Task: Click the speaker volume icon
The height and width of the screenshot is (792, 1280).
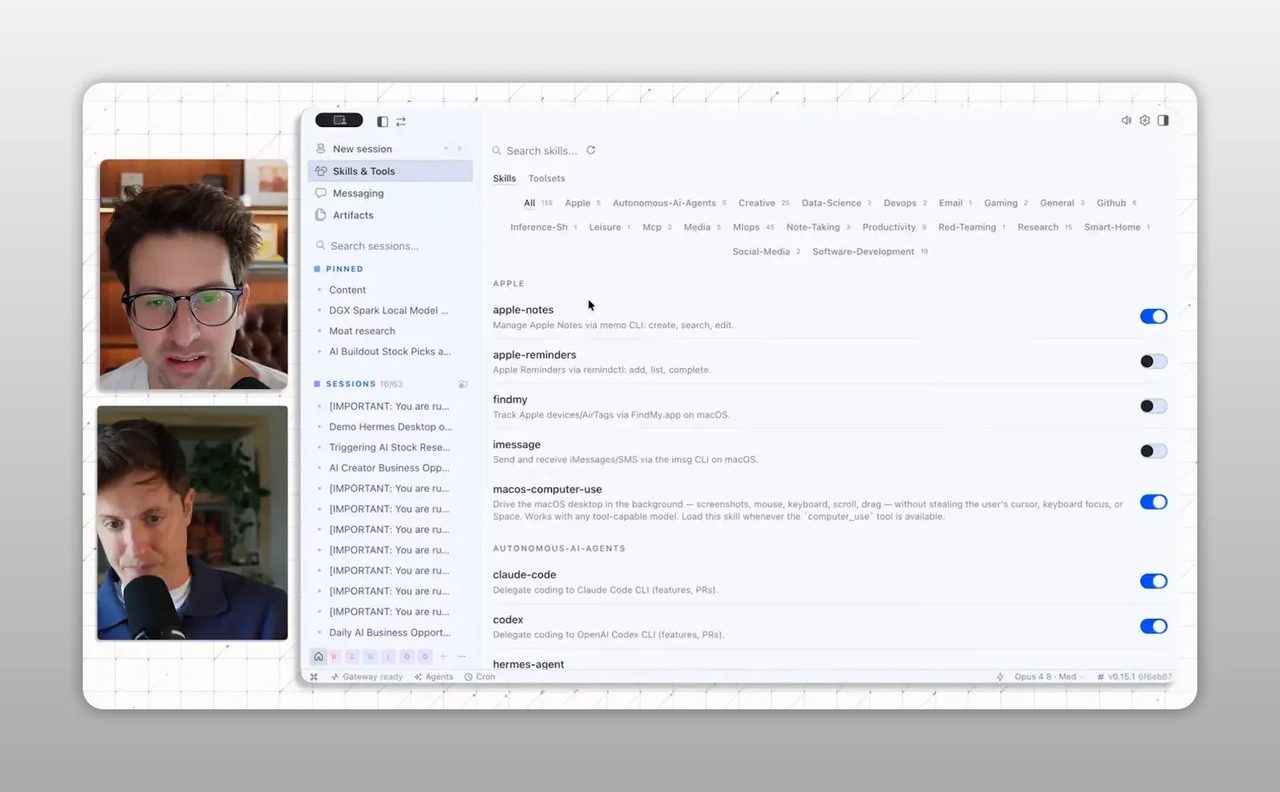Action: tap(1126, 120)
